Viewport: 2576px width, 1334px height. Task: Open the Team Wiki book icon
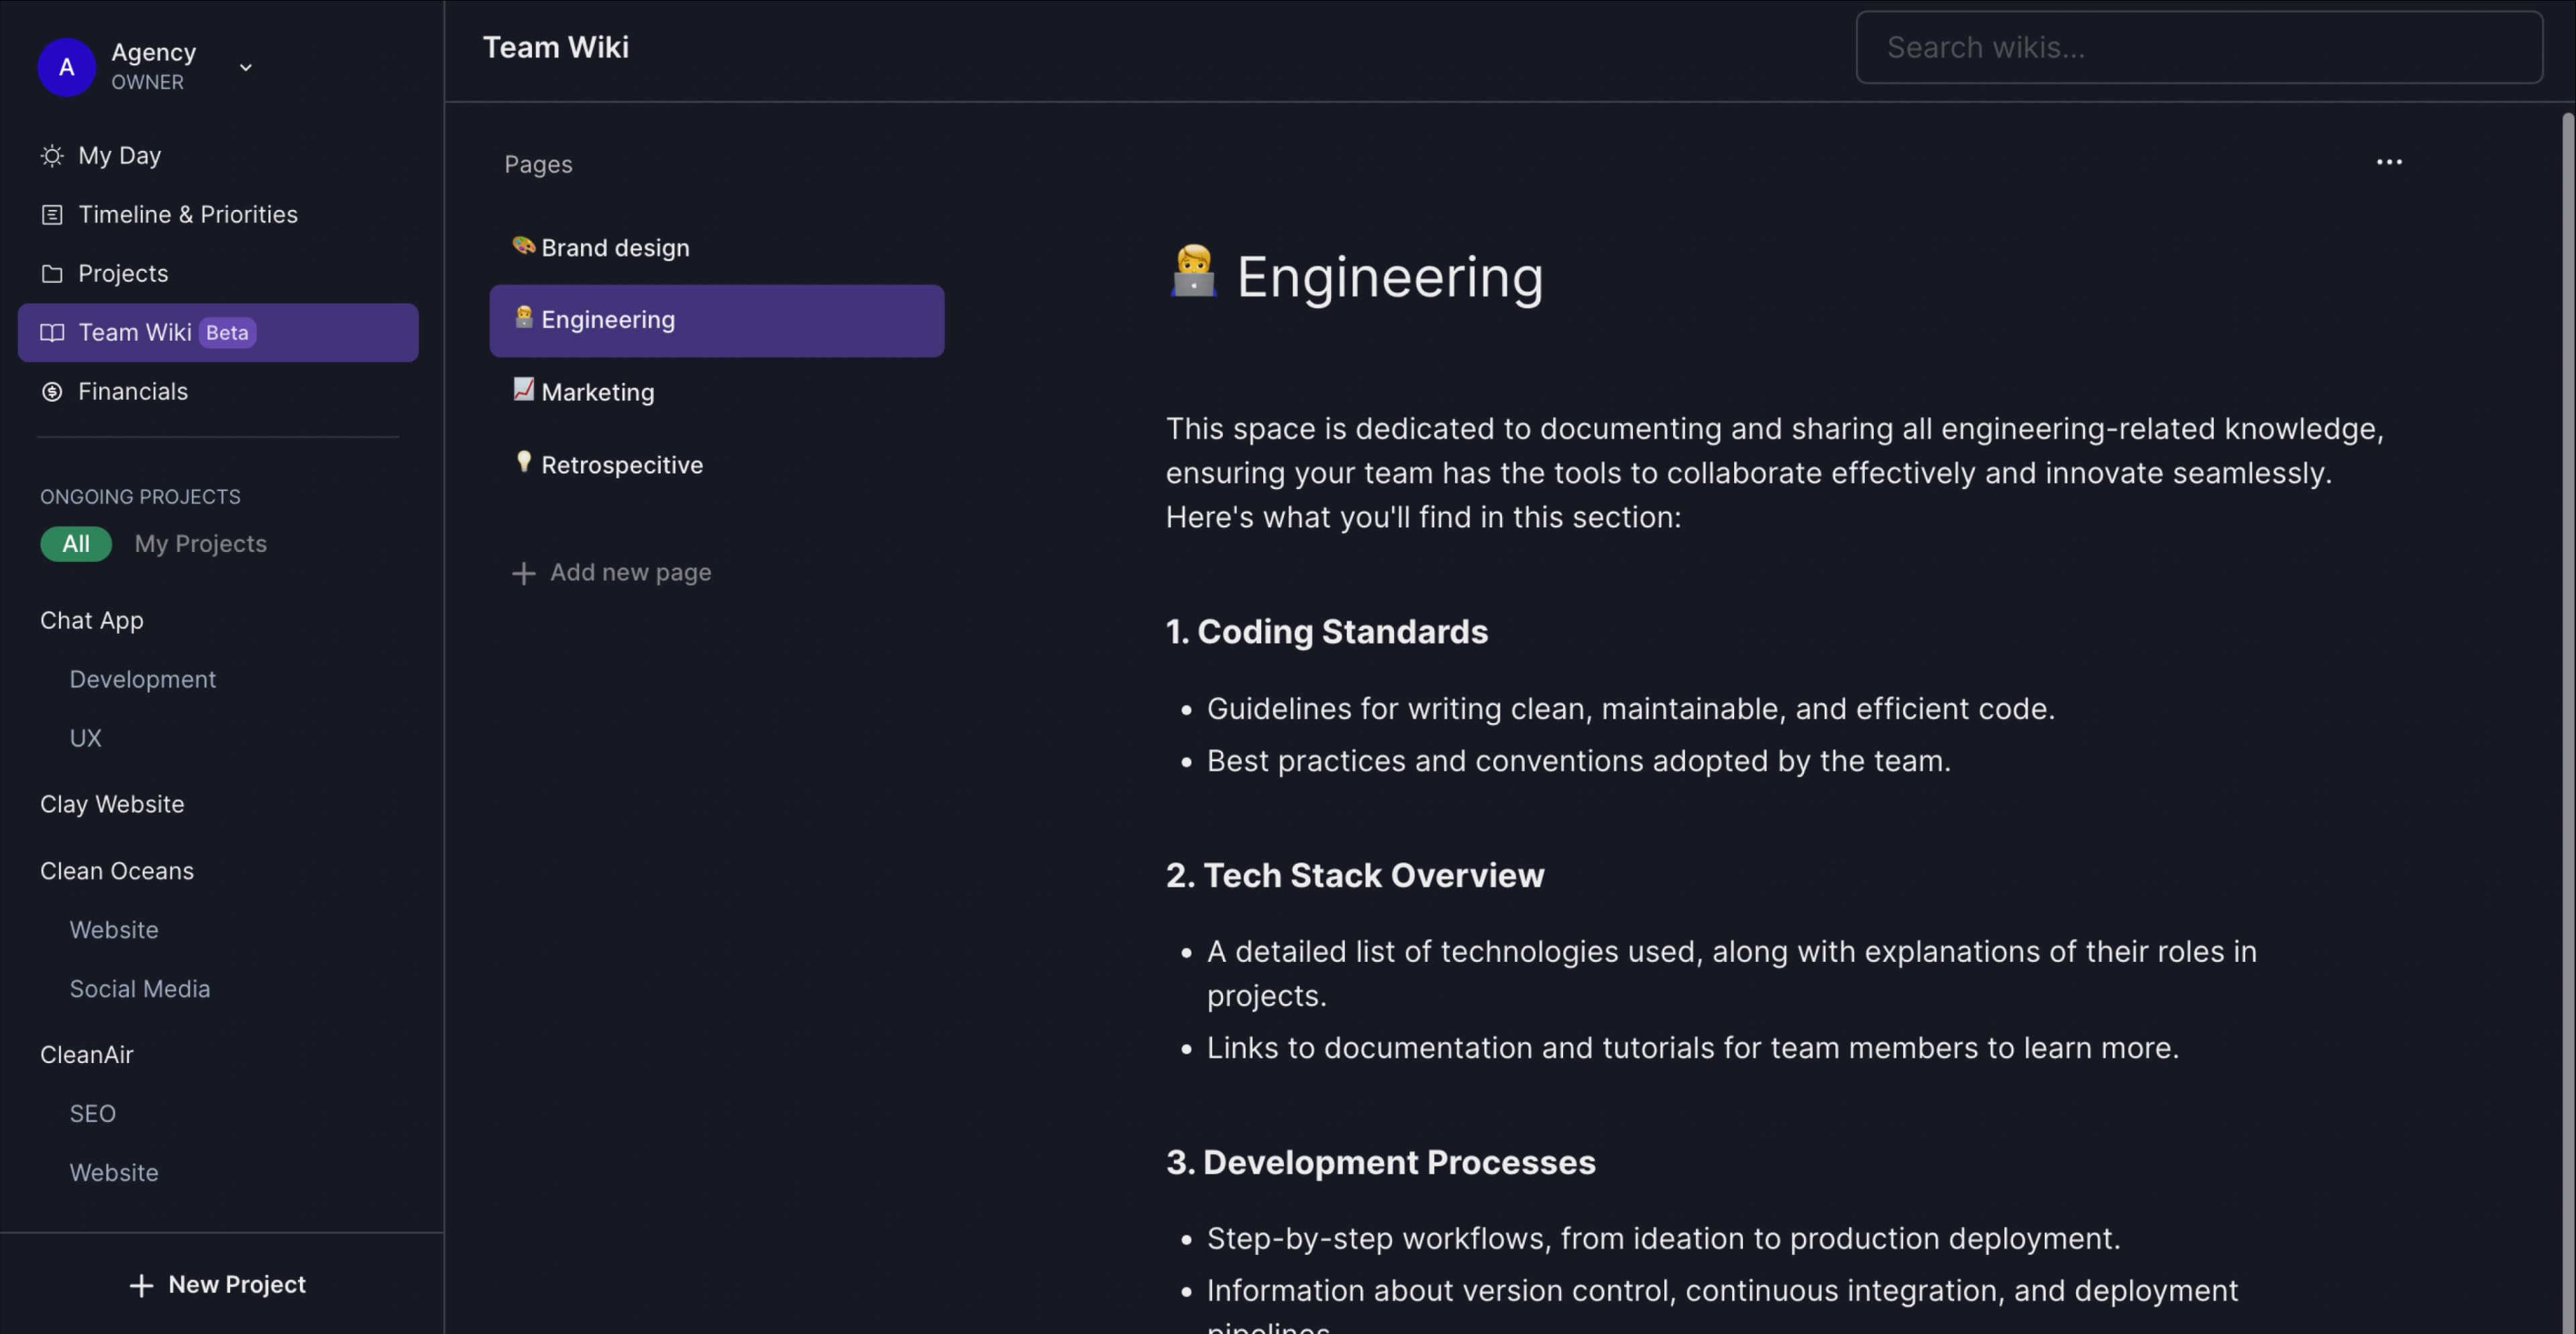[x=52, y=332]
